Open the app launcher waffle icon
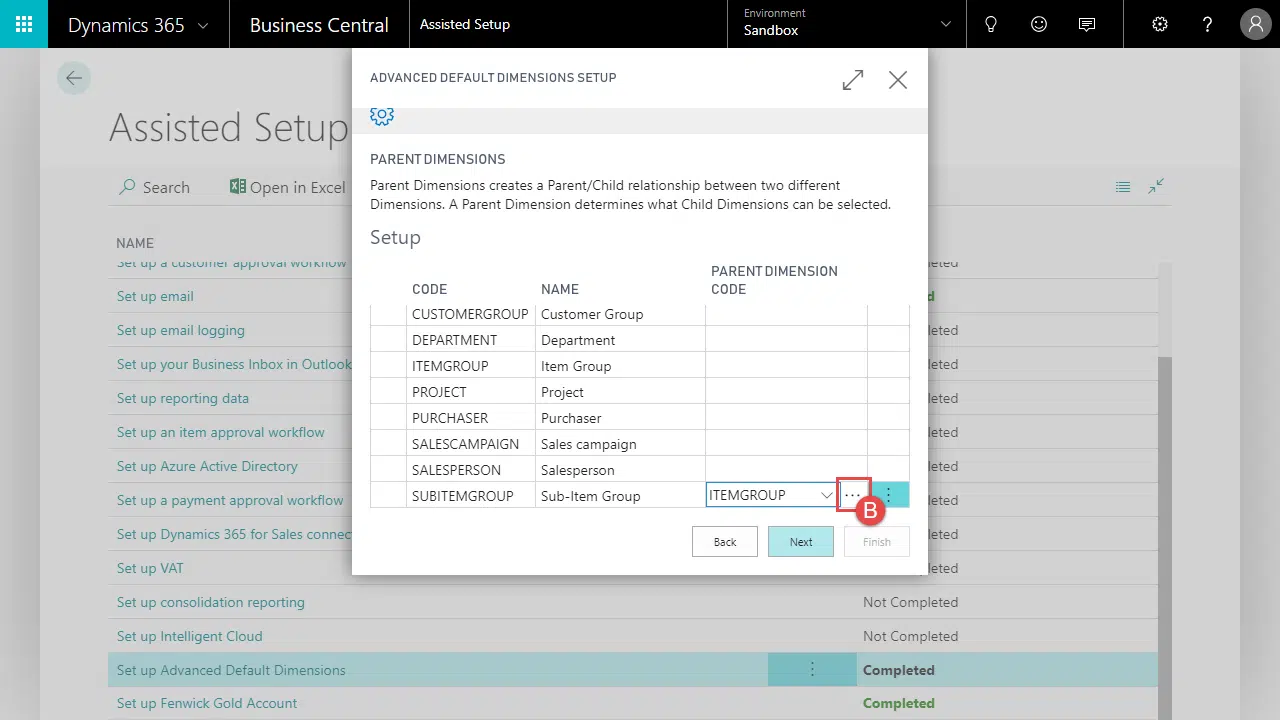The image size is (1280, 720). pos(24,24)
